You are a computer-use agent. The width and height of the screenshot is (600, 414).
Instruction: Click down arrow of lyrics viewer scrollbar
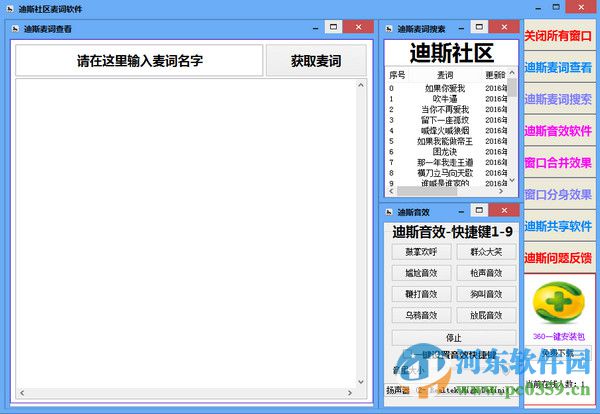coord(361,381)
